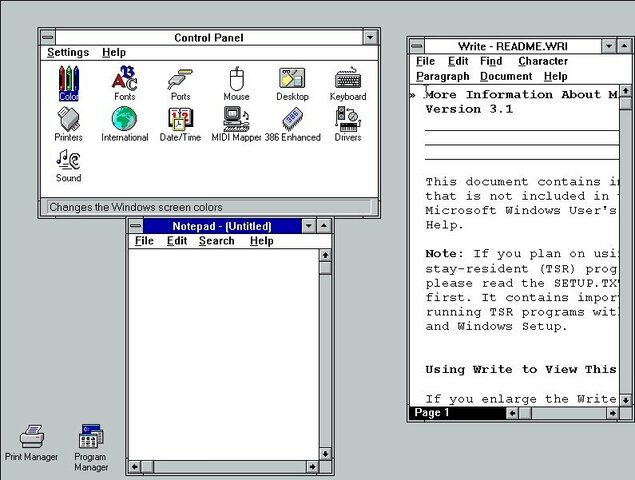Image resolution: width=635 pixels, height=480 pixels.
Task: Click the Notepad - (Untitled) title bar
Action: pos(222,226)
